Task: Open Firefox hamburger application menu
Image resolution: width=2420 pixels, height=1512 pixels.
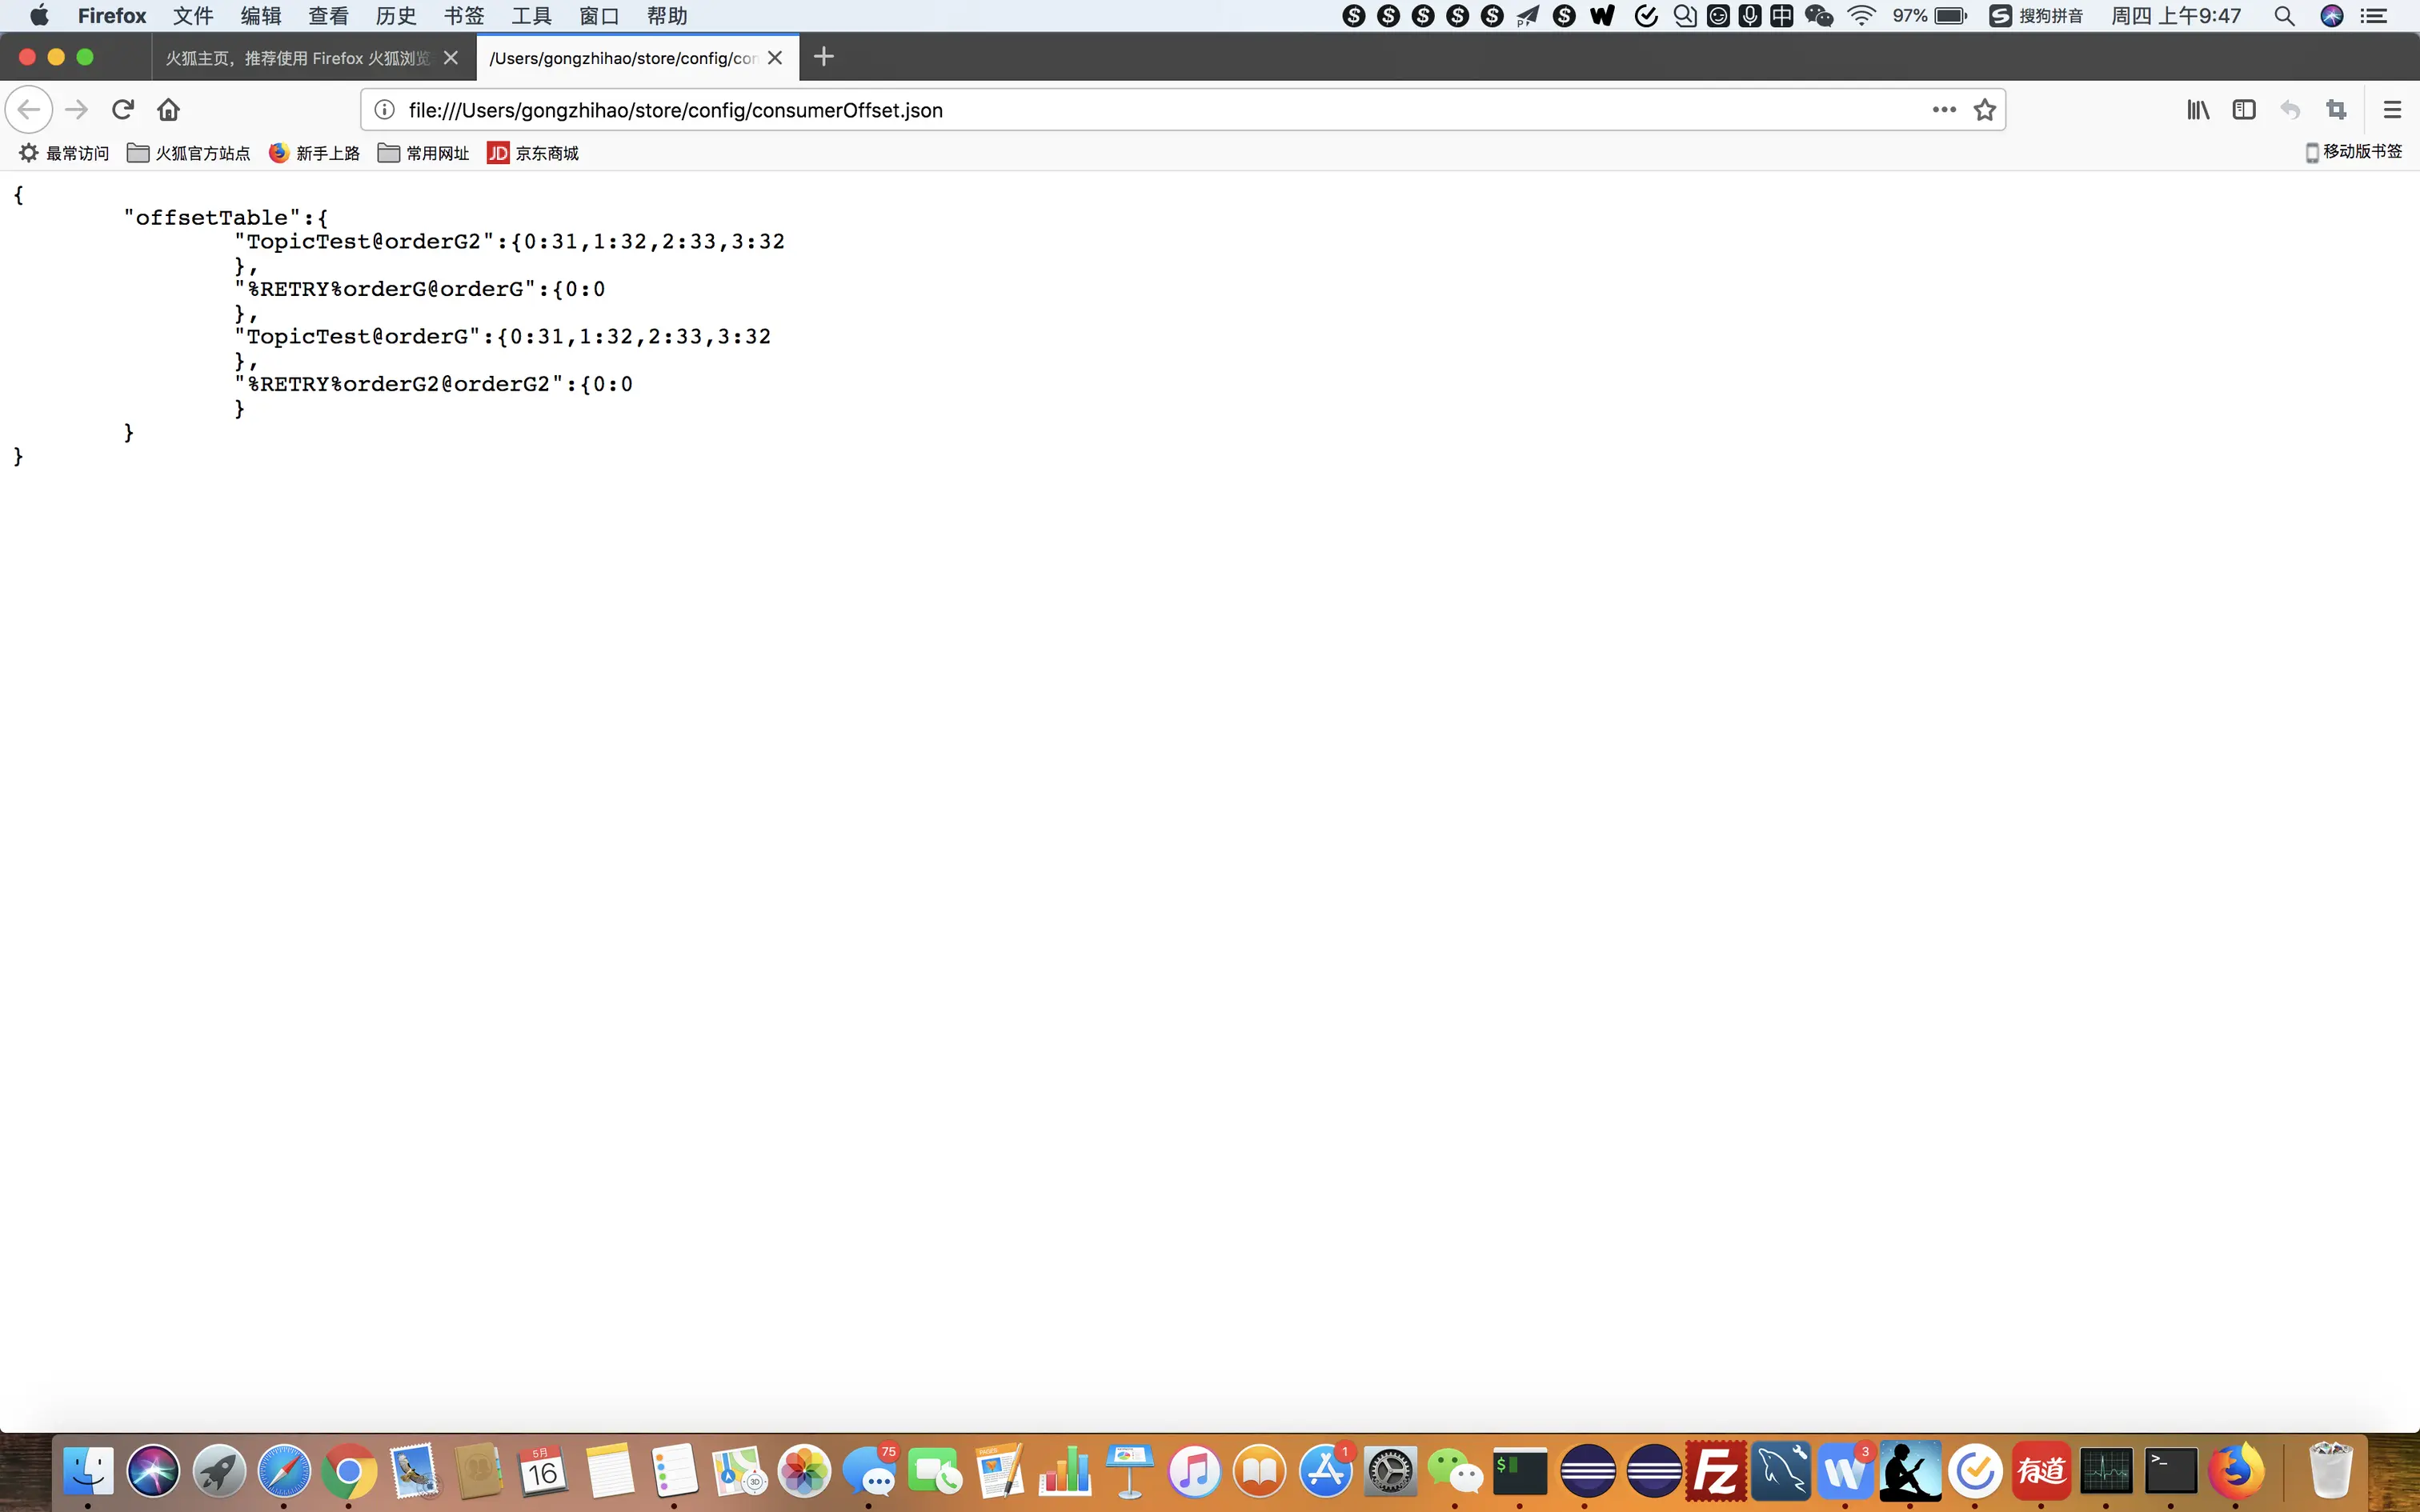Action: [2392, 110]
